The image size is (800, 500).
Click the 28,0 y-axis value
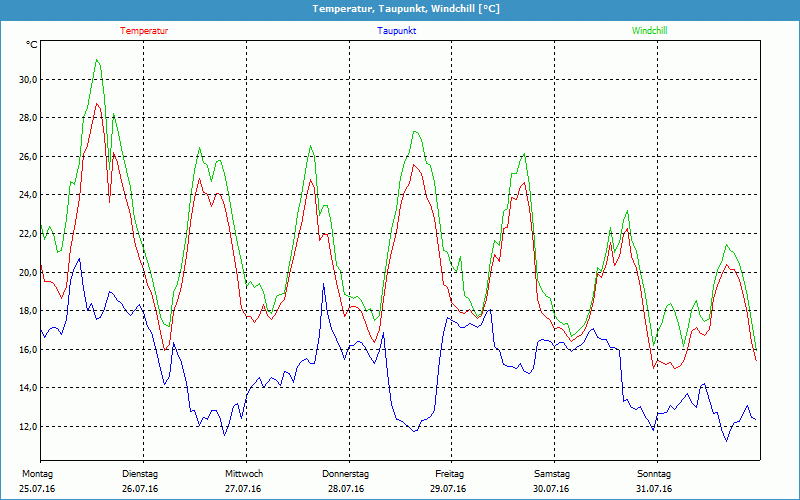(28, 118)
